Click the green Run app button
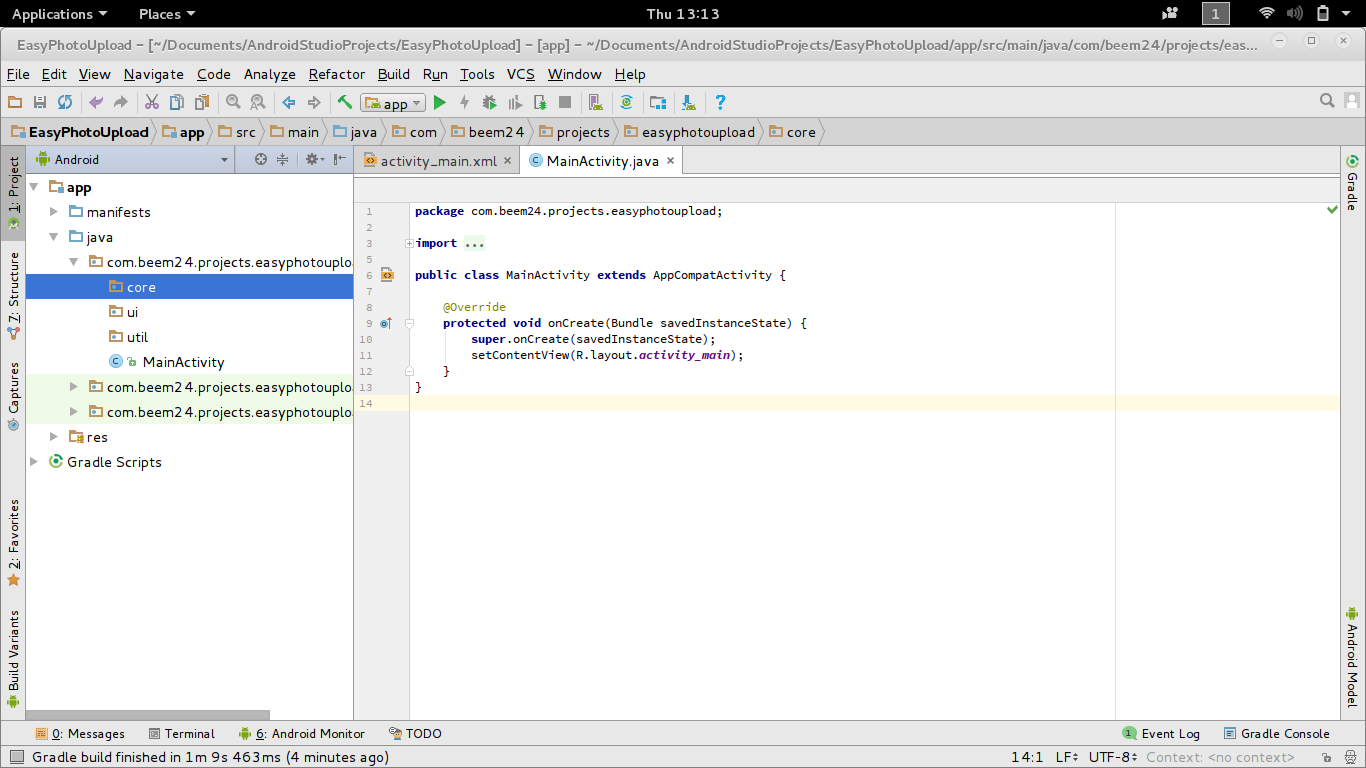 [439, 103]
